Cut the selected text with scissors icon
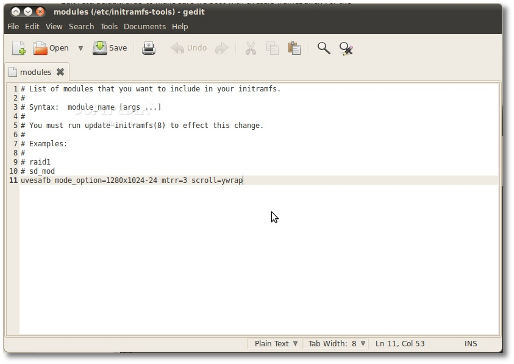 point(251,48)
